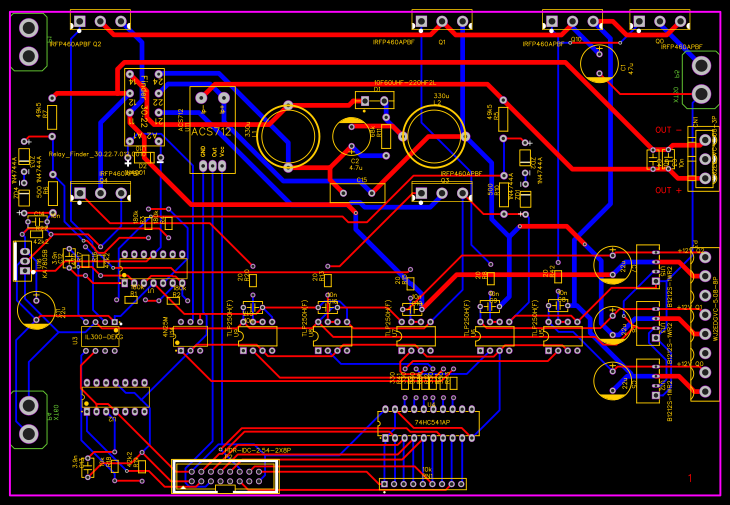Click the Vcc pin of the ACS712

[x=223, y=166]
